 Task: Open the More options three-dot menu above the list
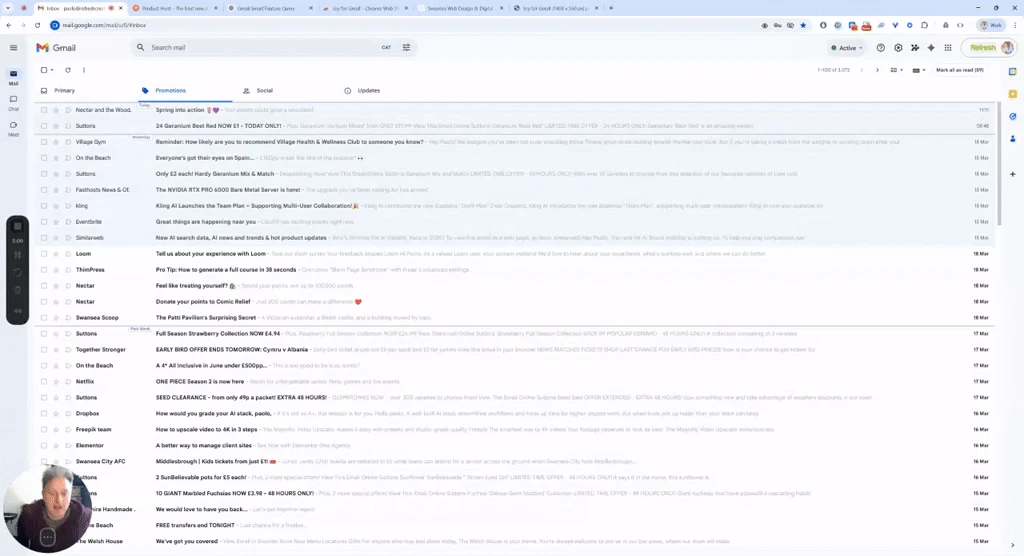[84, 70]
